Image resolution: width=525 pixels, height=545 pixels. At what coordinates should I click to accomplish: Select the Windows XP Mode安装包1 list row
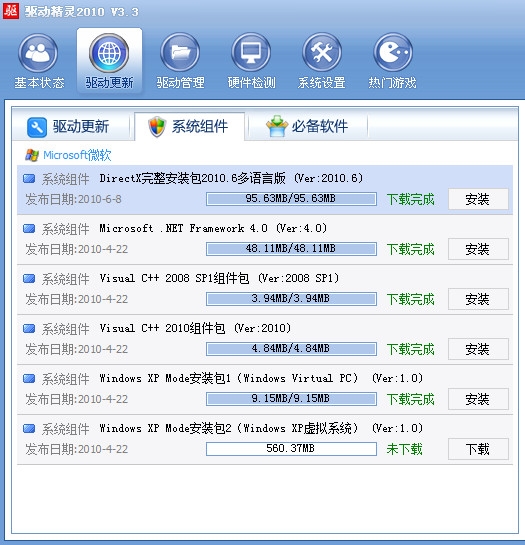pyautogui.click(x=265, y=389)
